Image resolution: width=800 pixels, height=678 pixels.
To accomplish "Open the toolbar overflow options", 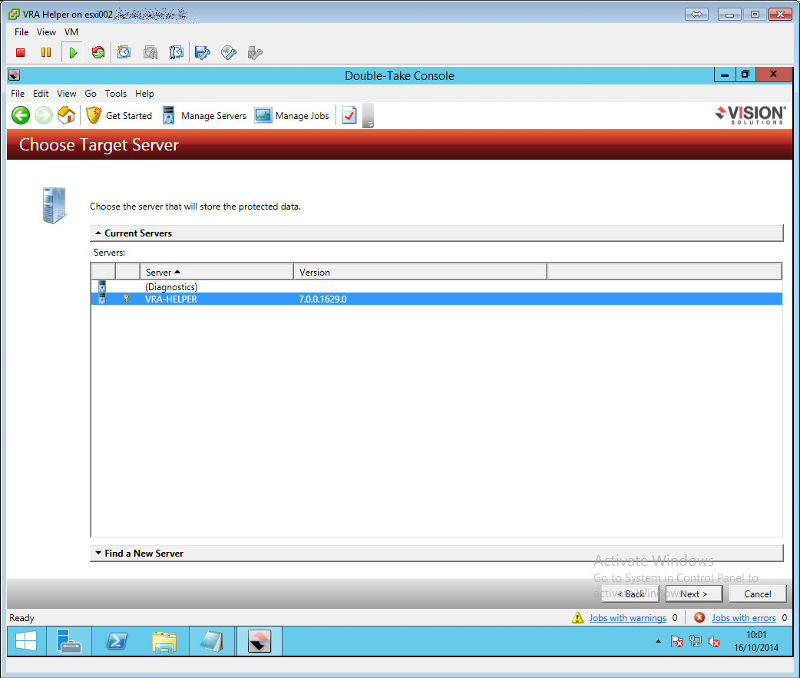I will coord(368,116).
